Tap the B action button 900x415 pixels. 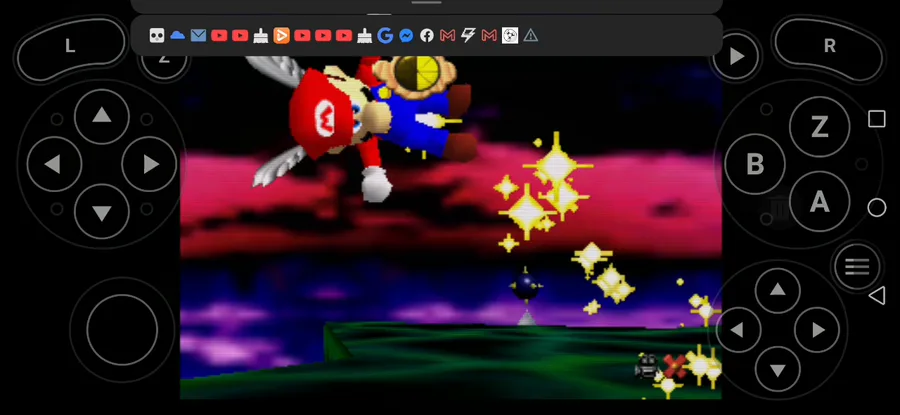pos(754,164)
